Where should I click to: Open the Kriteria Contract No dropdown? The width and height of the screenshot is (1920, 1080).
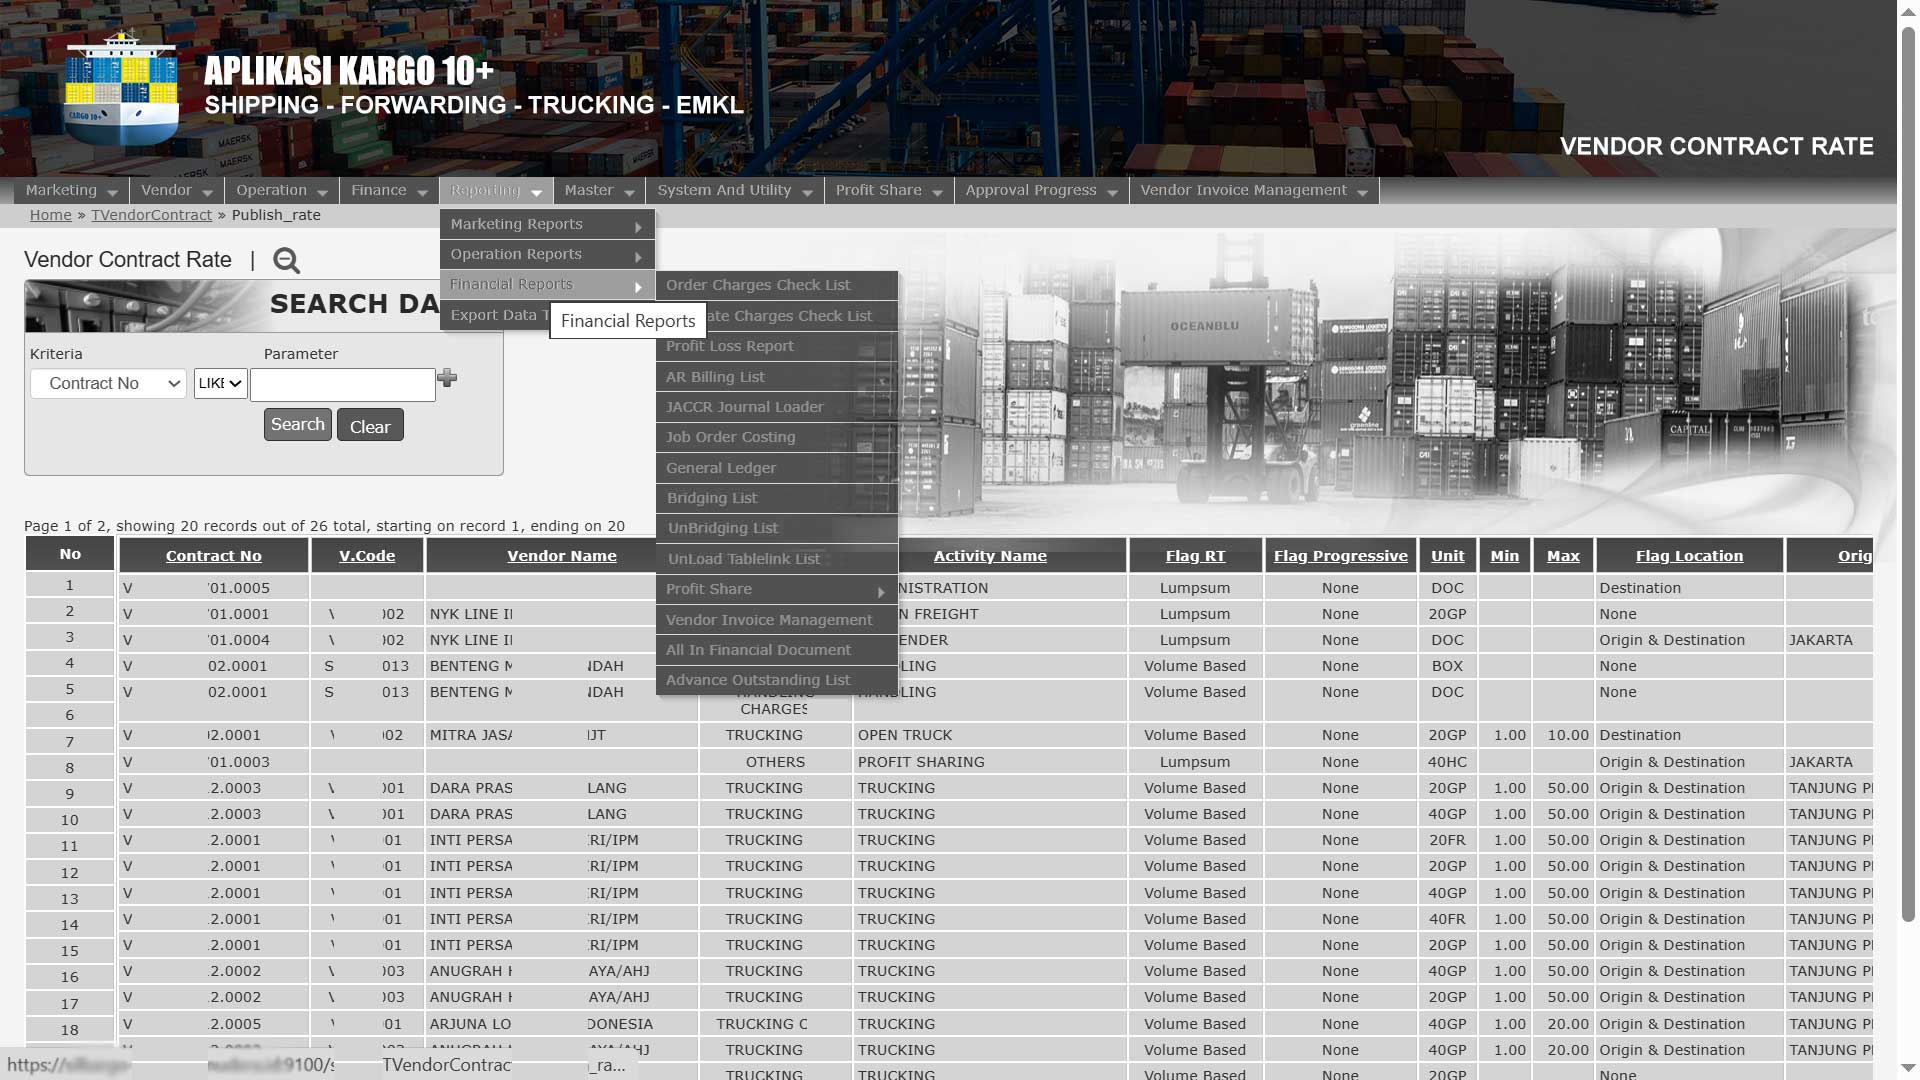point(108,384)
